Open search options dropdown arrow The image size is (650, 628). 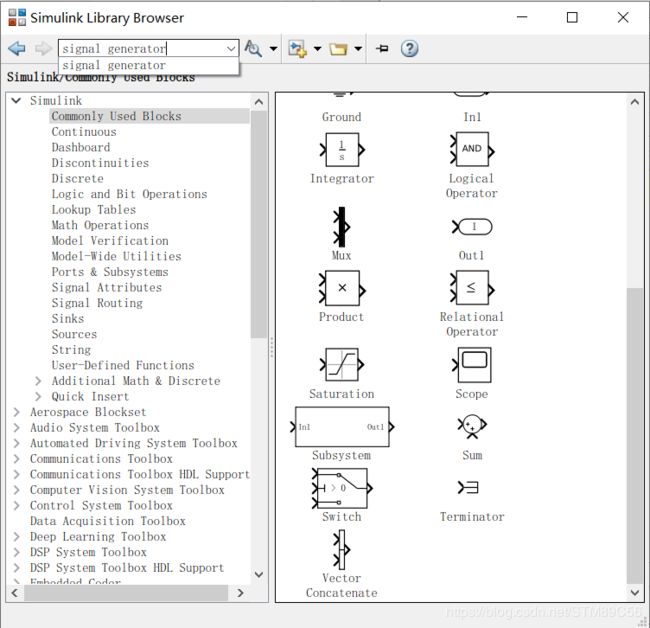(x=273, y=48)
